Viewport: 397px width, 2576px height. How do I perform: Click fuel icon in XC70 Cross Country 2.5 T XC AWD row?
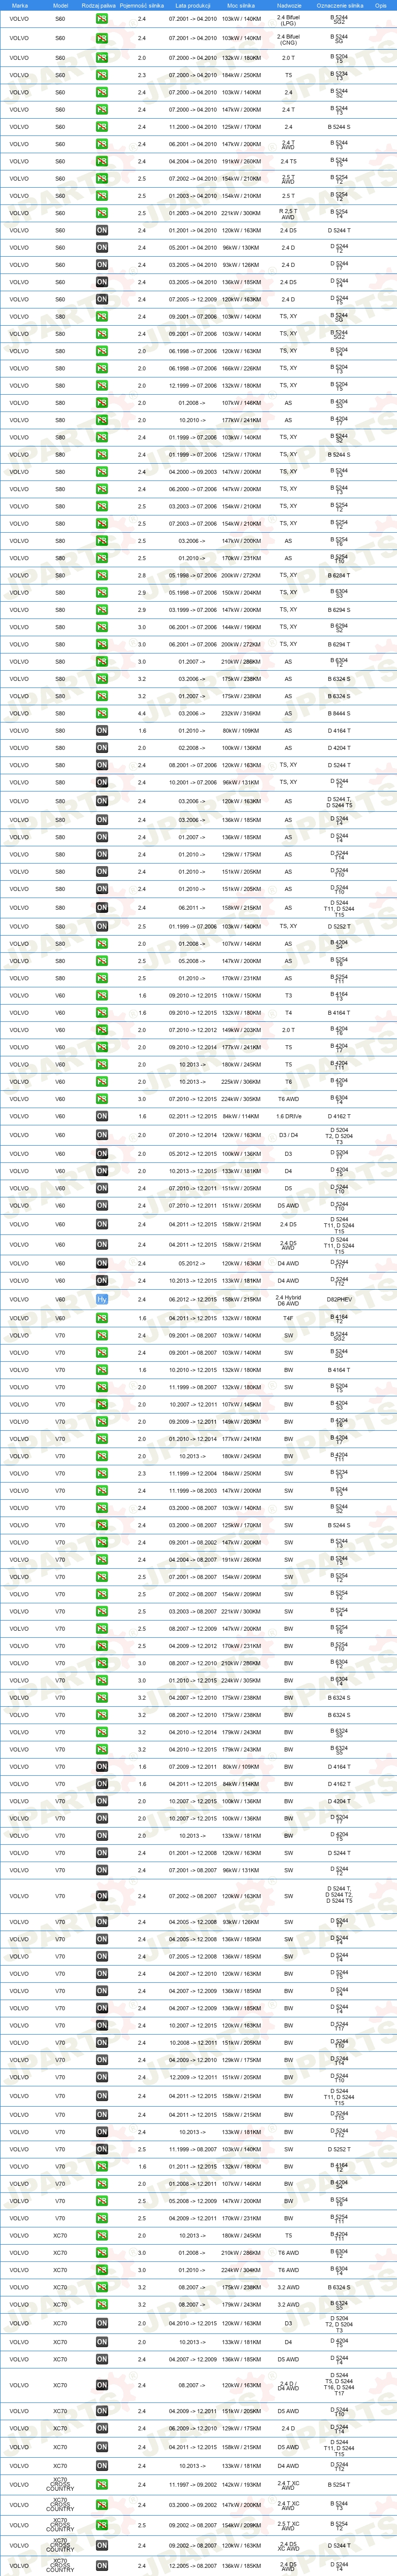click(x=102, y=2526)
